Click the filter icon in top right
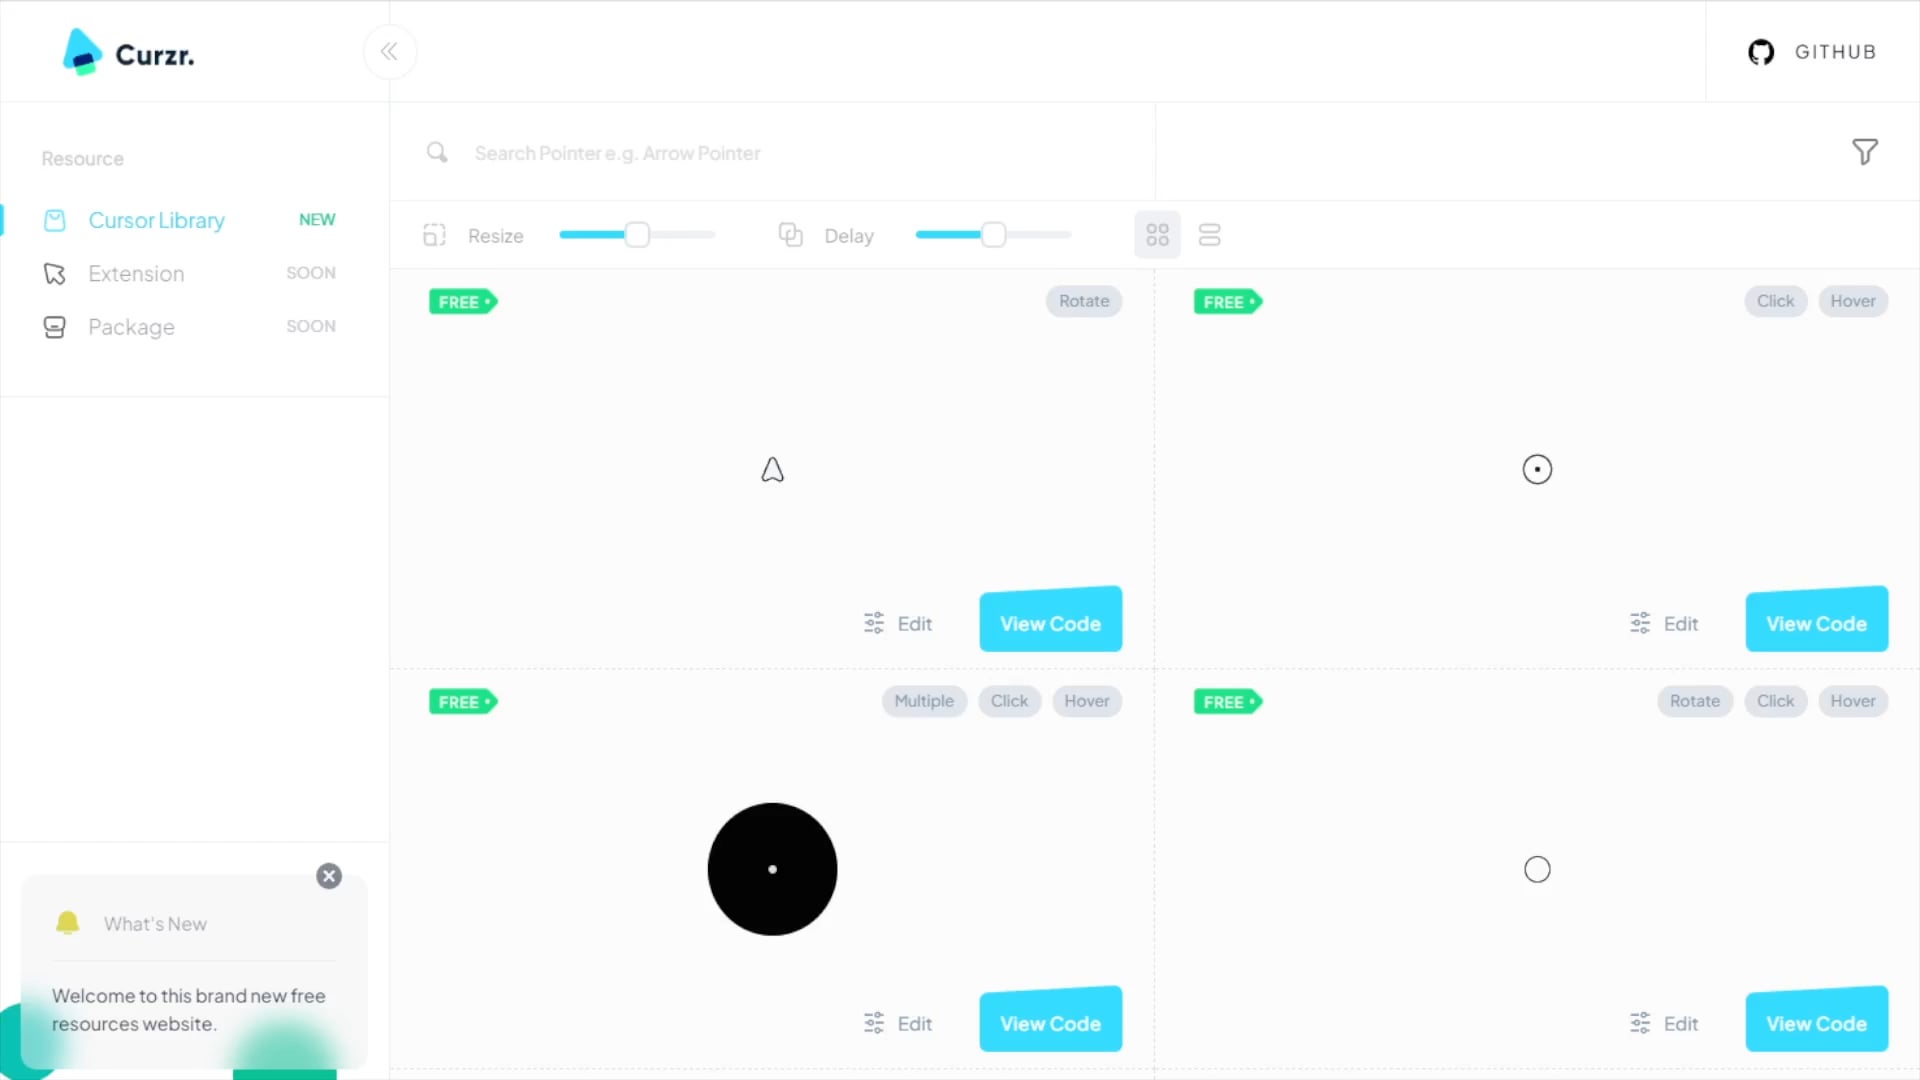The image size is (1920, 1080). point(1865,152)
